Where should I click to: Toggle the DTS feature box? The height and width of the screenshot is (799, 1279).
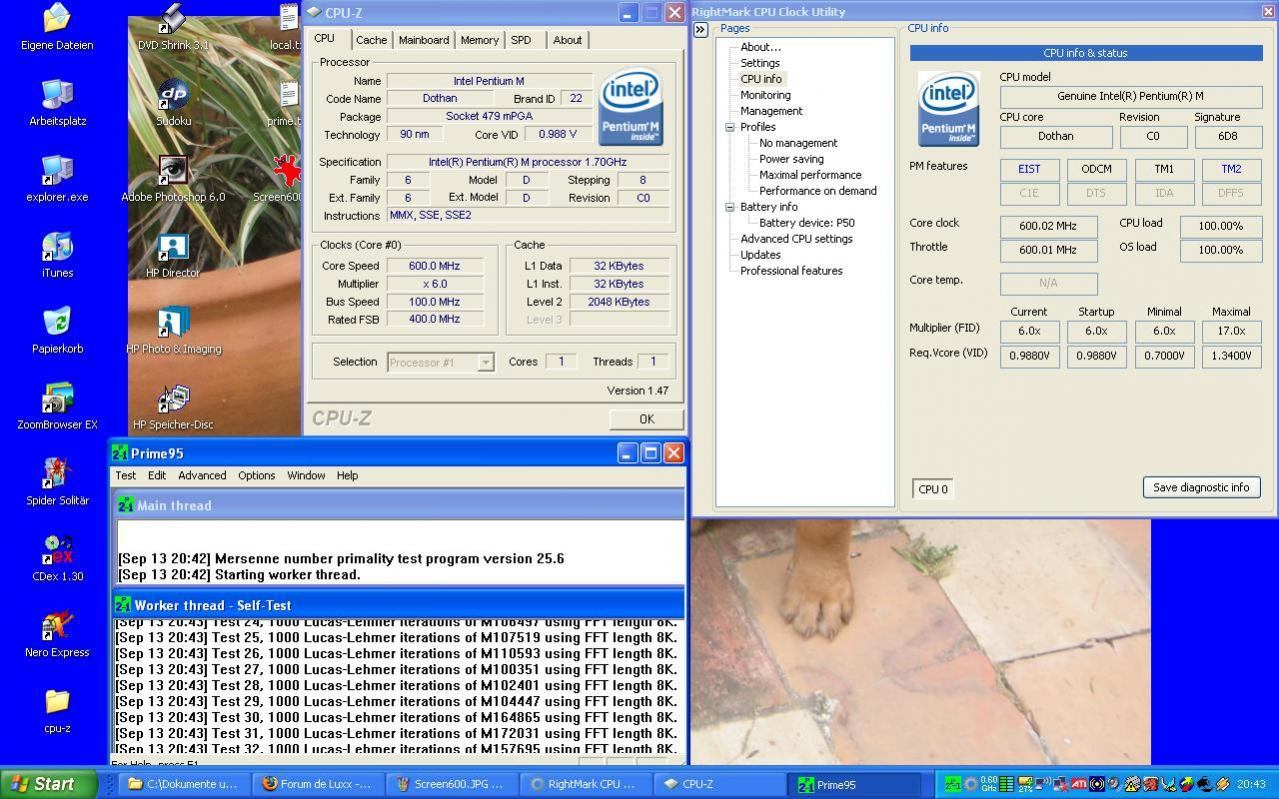pyautogui.click(x=1096, y=193)
